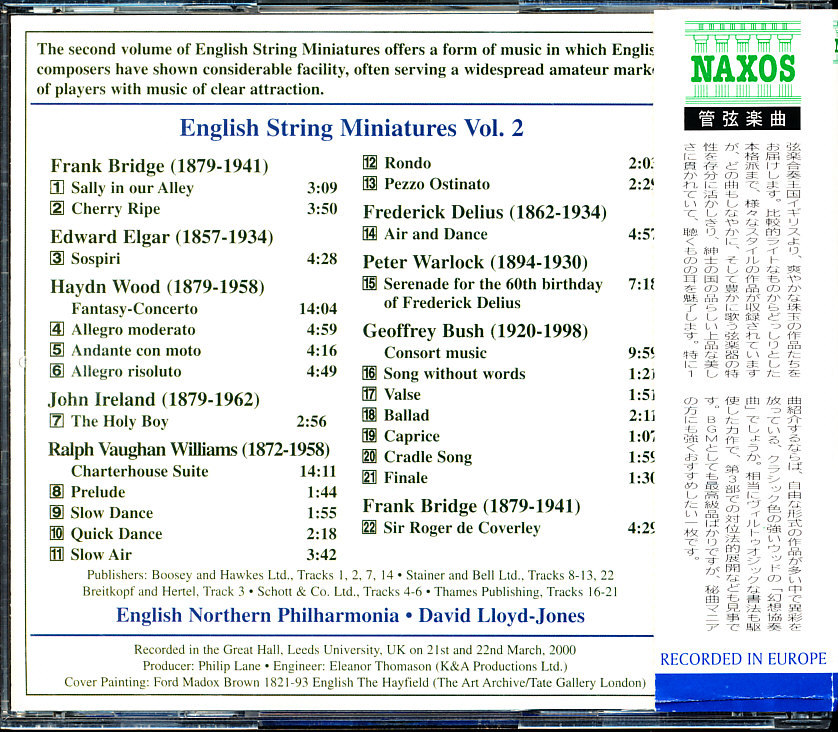Image resolution: width=838 pixels, height=732 pixels.
Task: Click the first Frank Bridge (1879-1941) heading
Action: 159,166
